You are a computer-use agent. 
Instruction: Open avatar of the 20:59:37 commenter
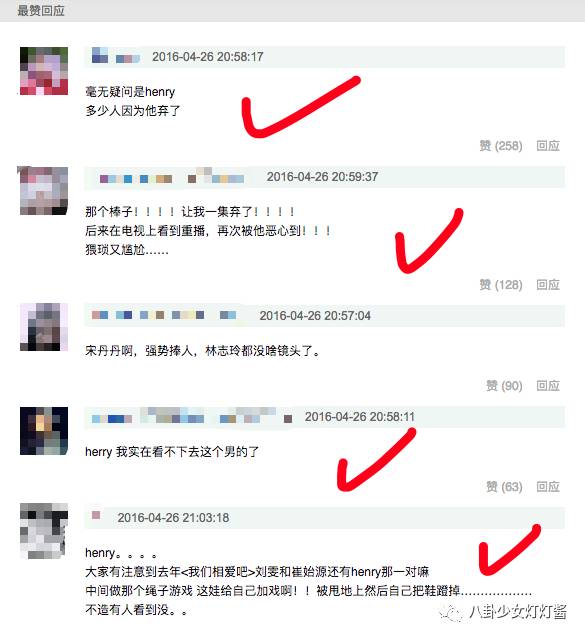click(44, 191)
